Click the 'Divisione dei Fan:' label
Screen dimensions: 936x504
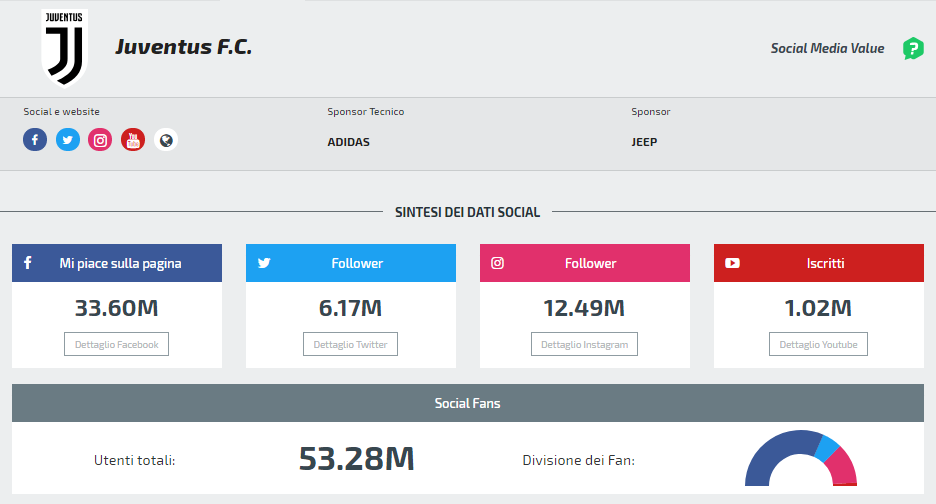pos(578,460)
